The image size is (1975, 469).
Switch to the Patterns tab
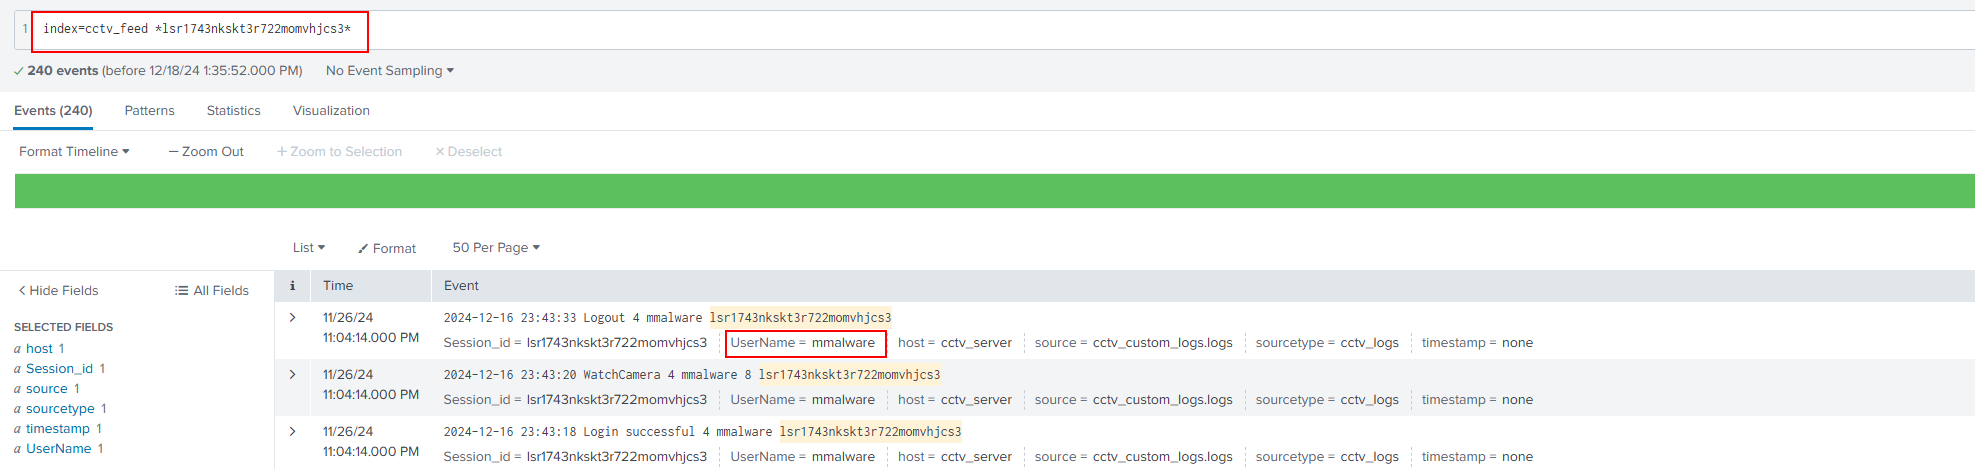[149, 111]
